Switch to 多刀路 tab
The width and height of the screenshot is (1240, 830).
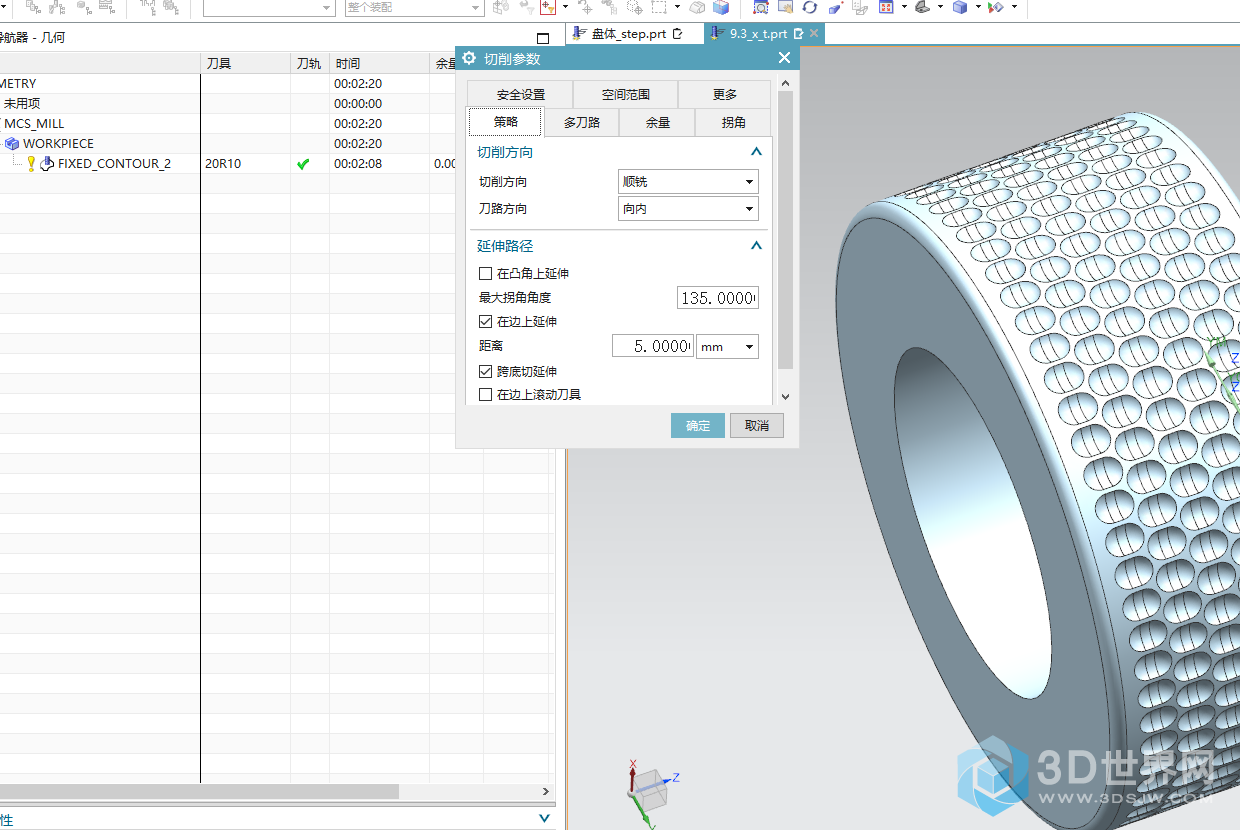581,123
